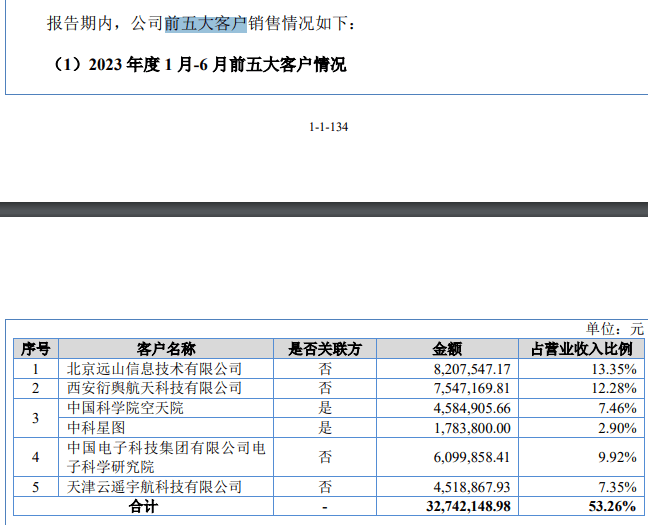Click 是 in the 中科星图 row

[325, 428]
